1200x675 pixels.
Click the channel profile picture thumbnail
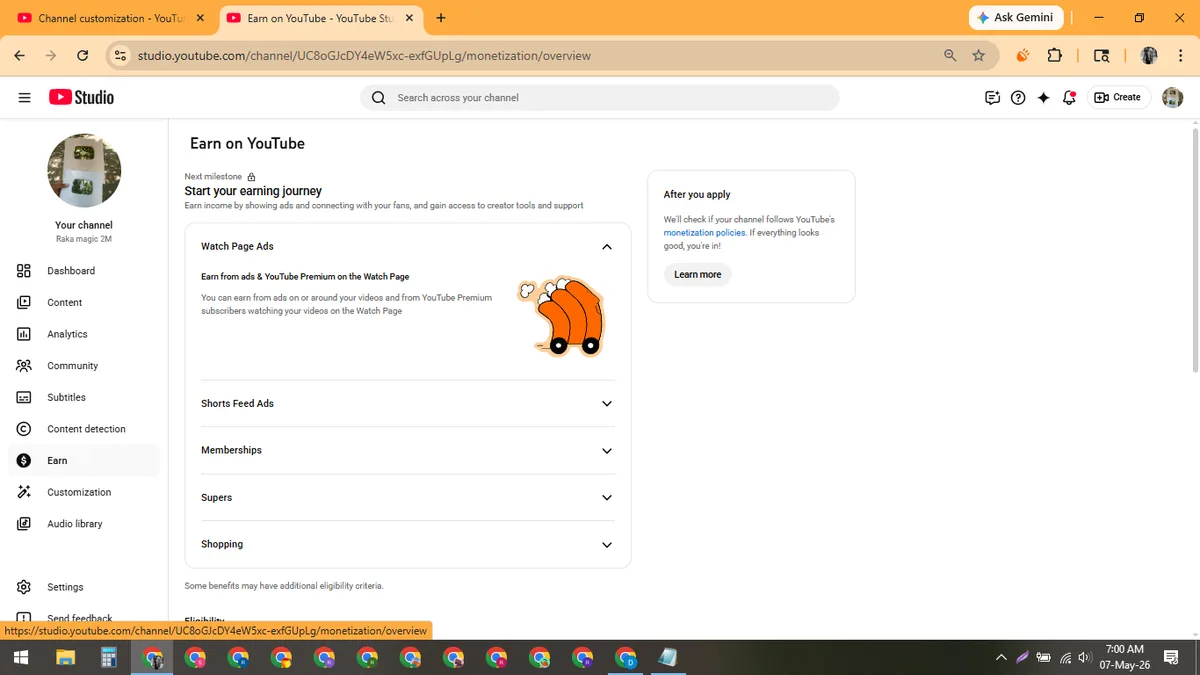click(84, 170)
